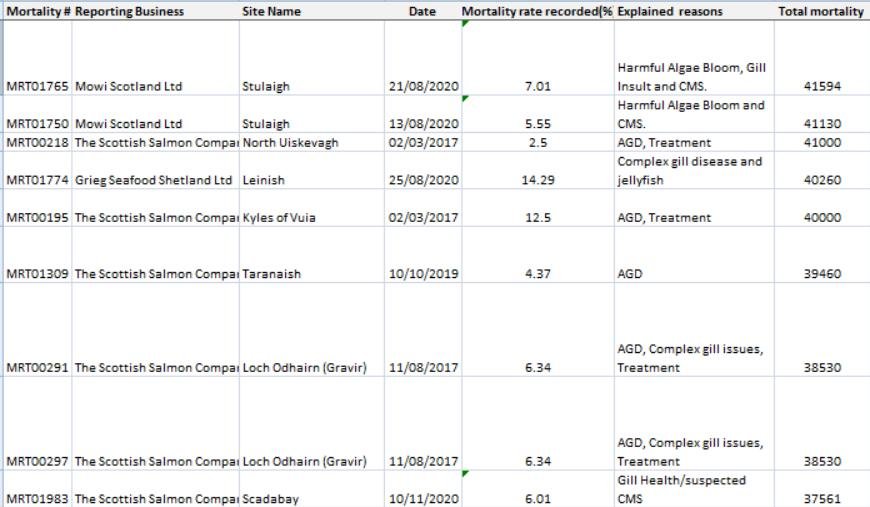870x507 pixels.
Task: Click the total mortality value 41594
Action: [822, 86]
